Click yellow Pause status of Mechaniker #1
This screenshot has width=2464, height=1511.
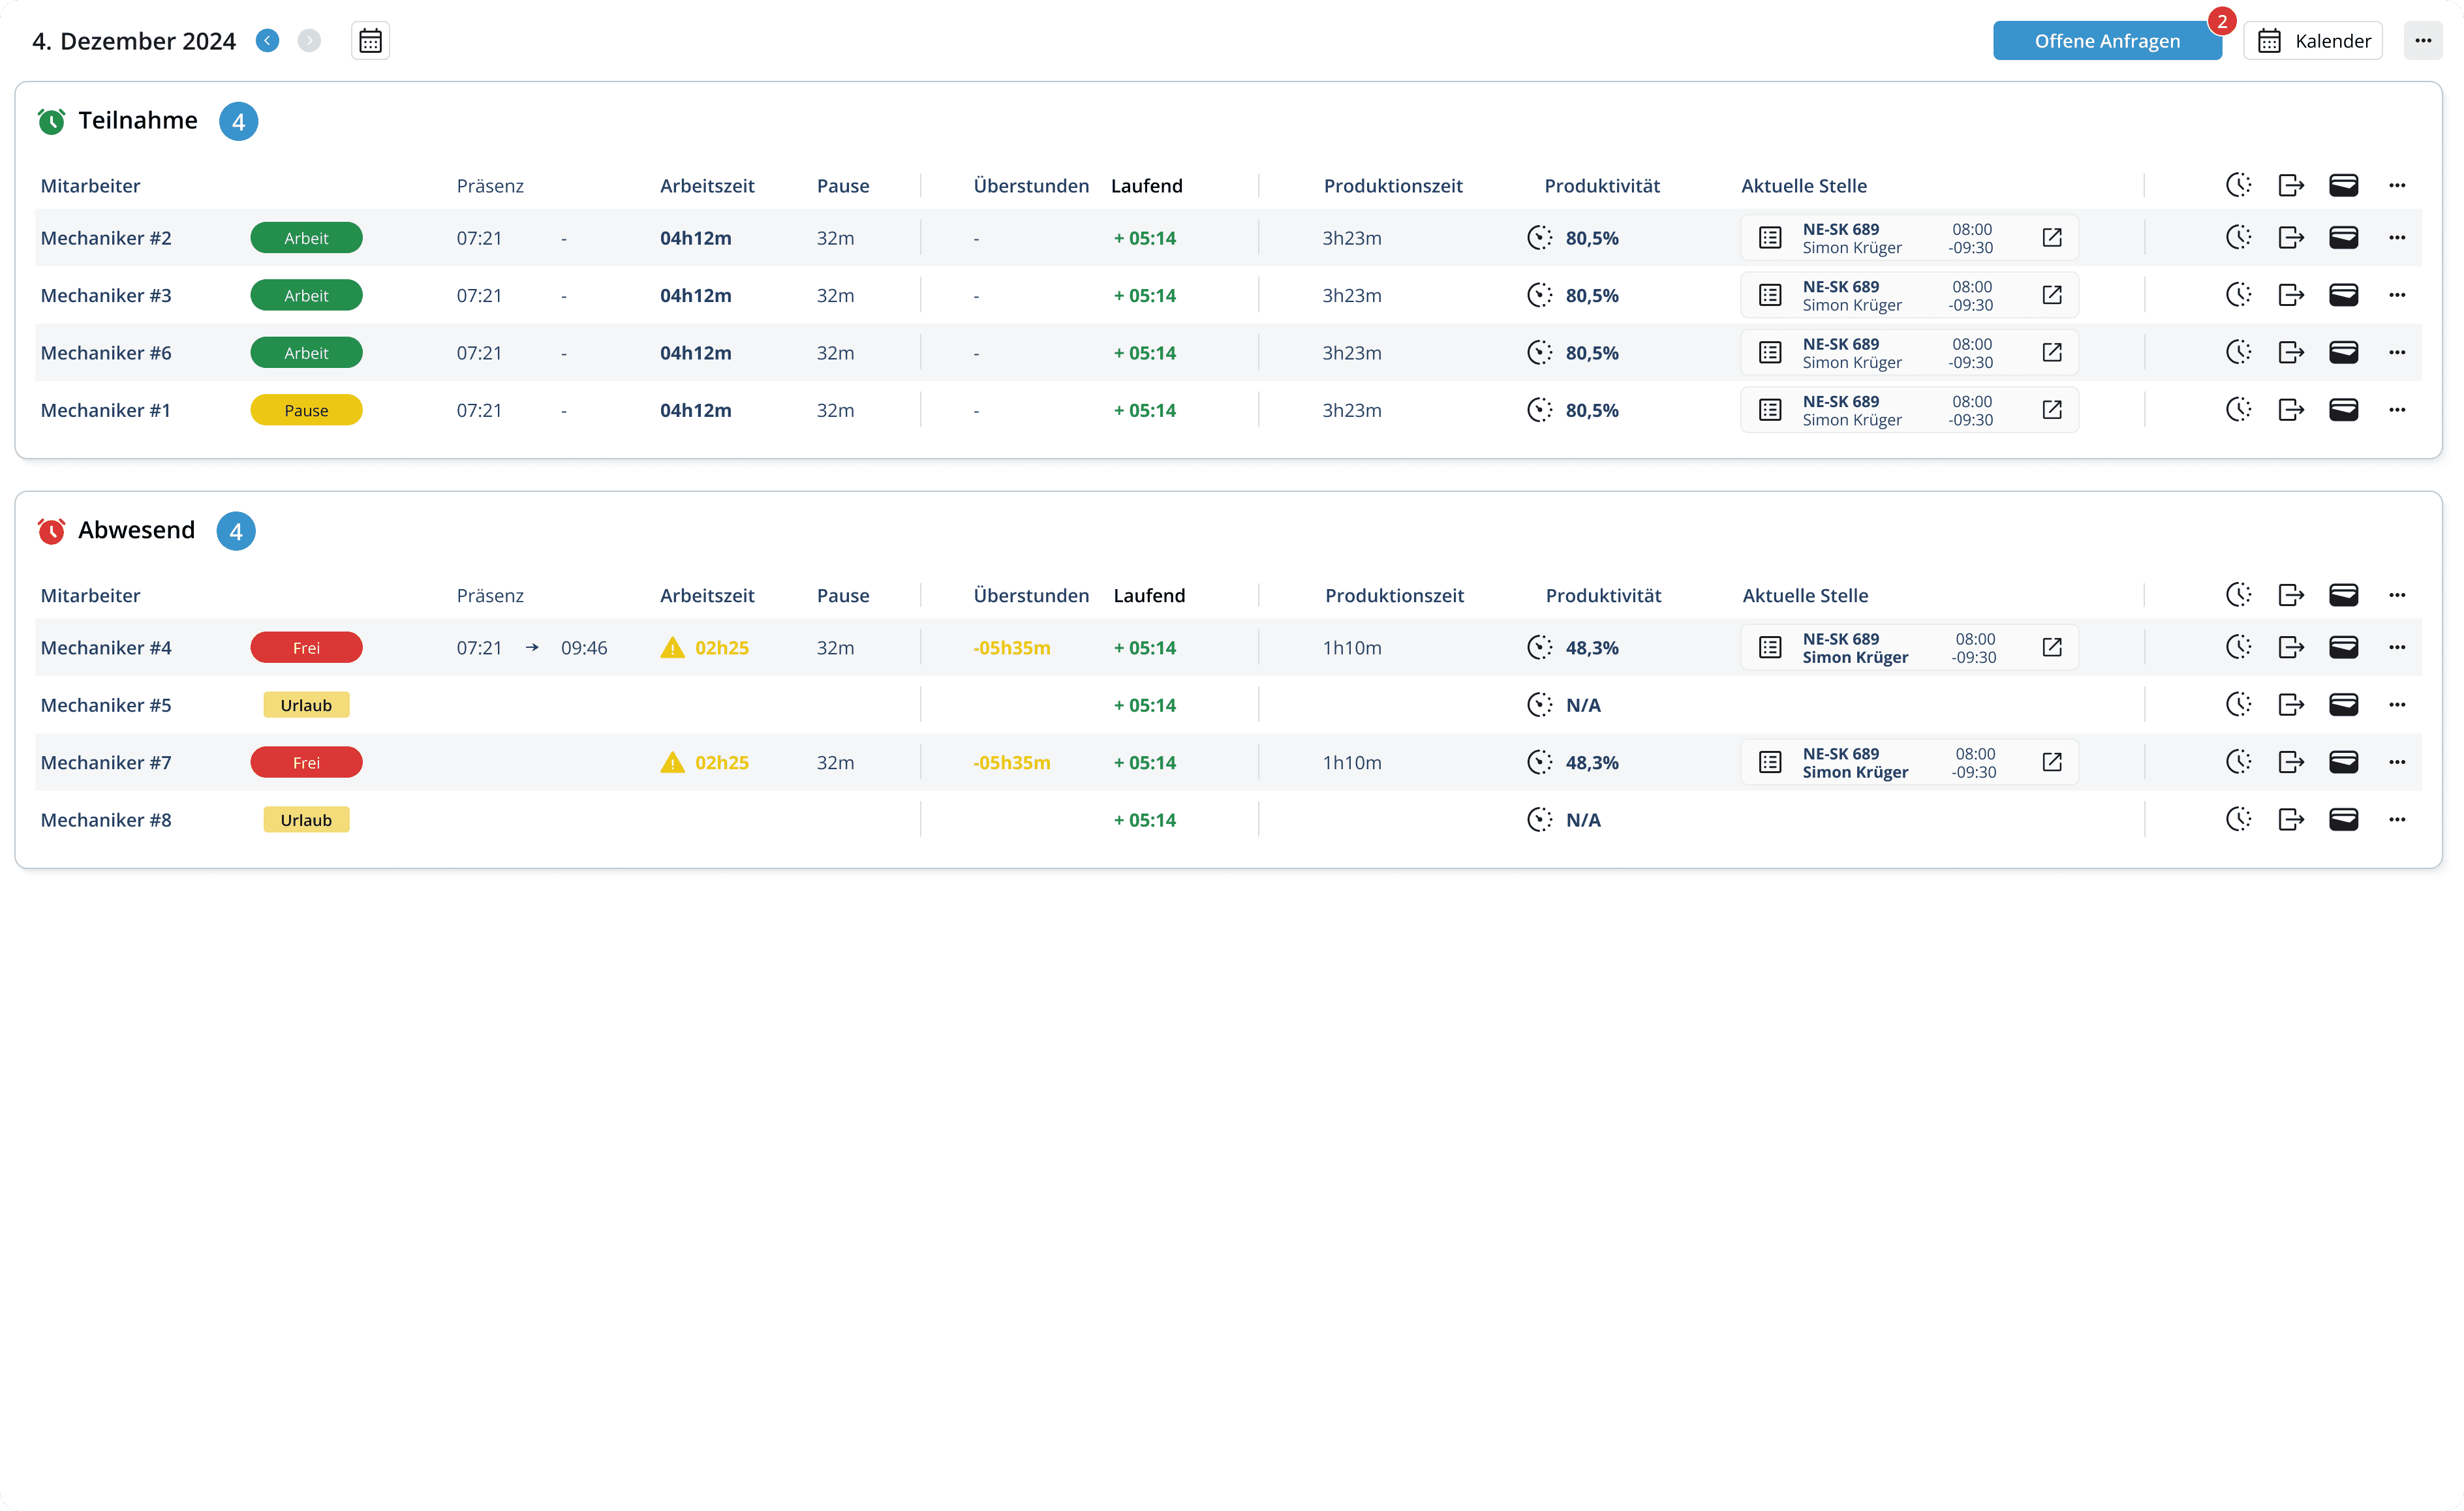pos(306,410)
